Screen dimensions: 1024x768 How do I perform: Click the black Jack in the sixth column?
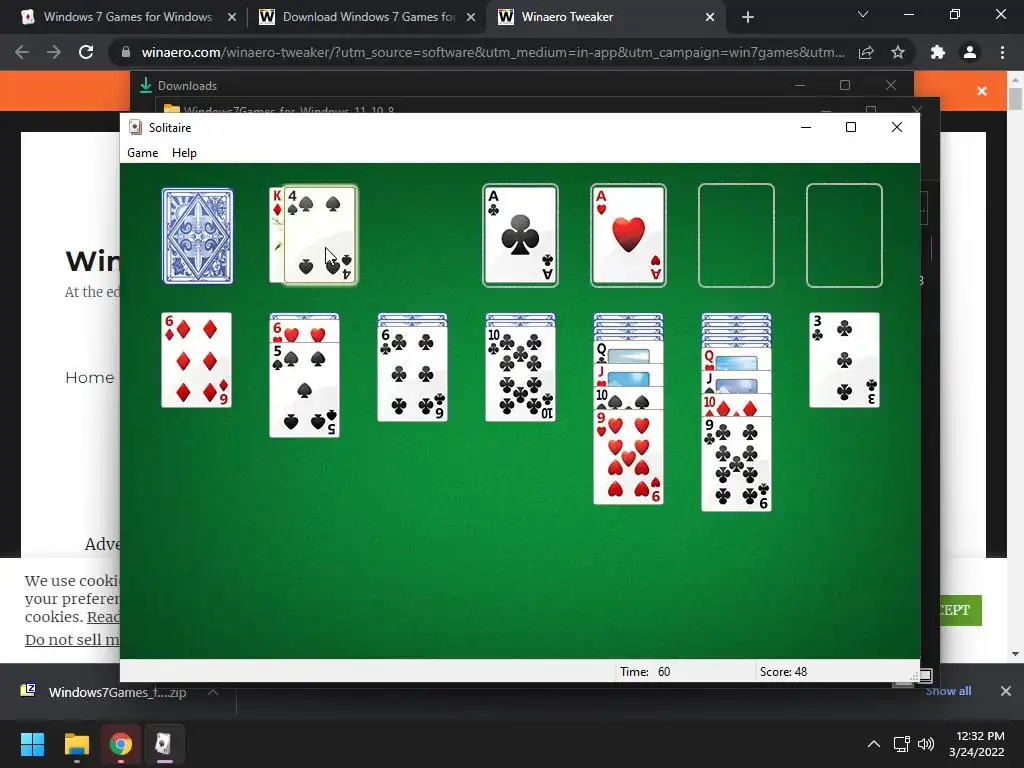coord(736,382)
